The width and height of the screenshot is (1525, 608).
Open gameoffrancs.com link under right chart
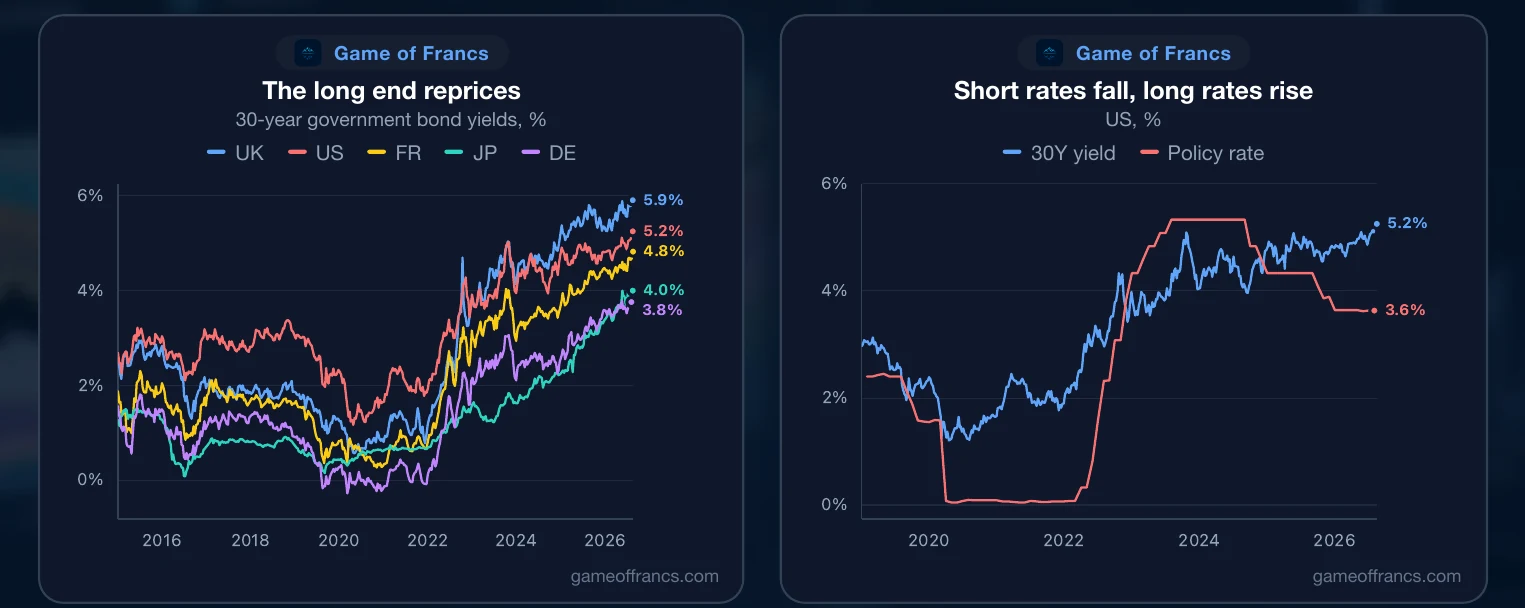click(1386, 576)
